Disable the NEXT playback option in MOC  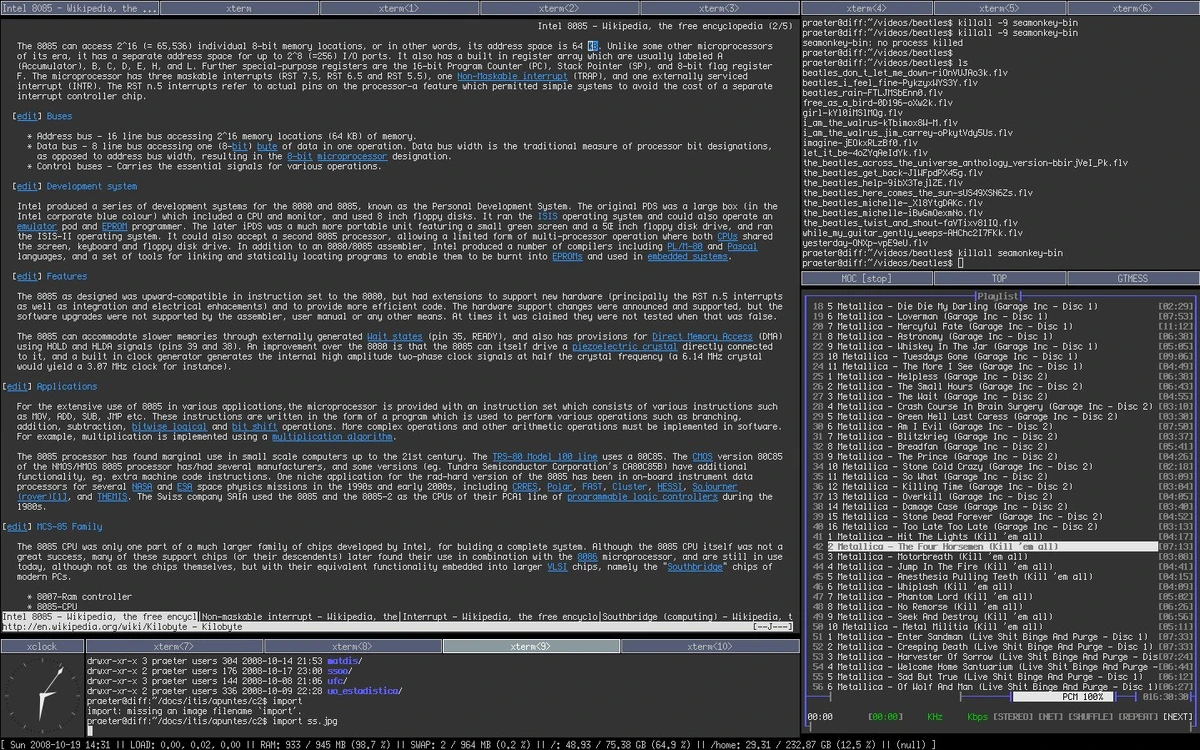tap(1175, 715)
